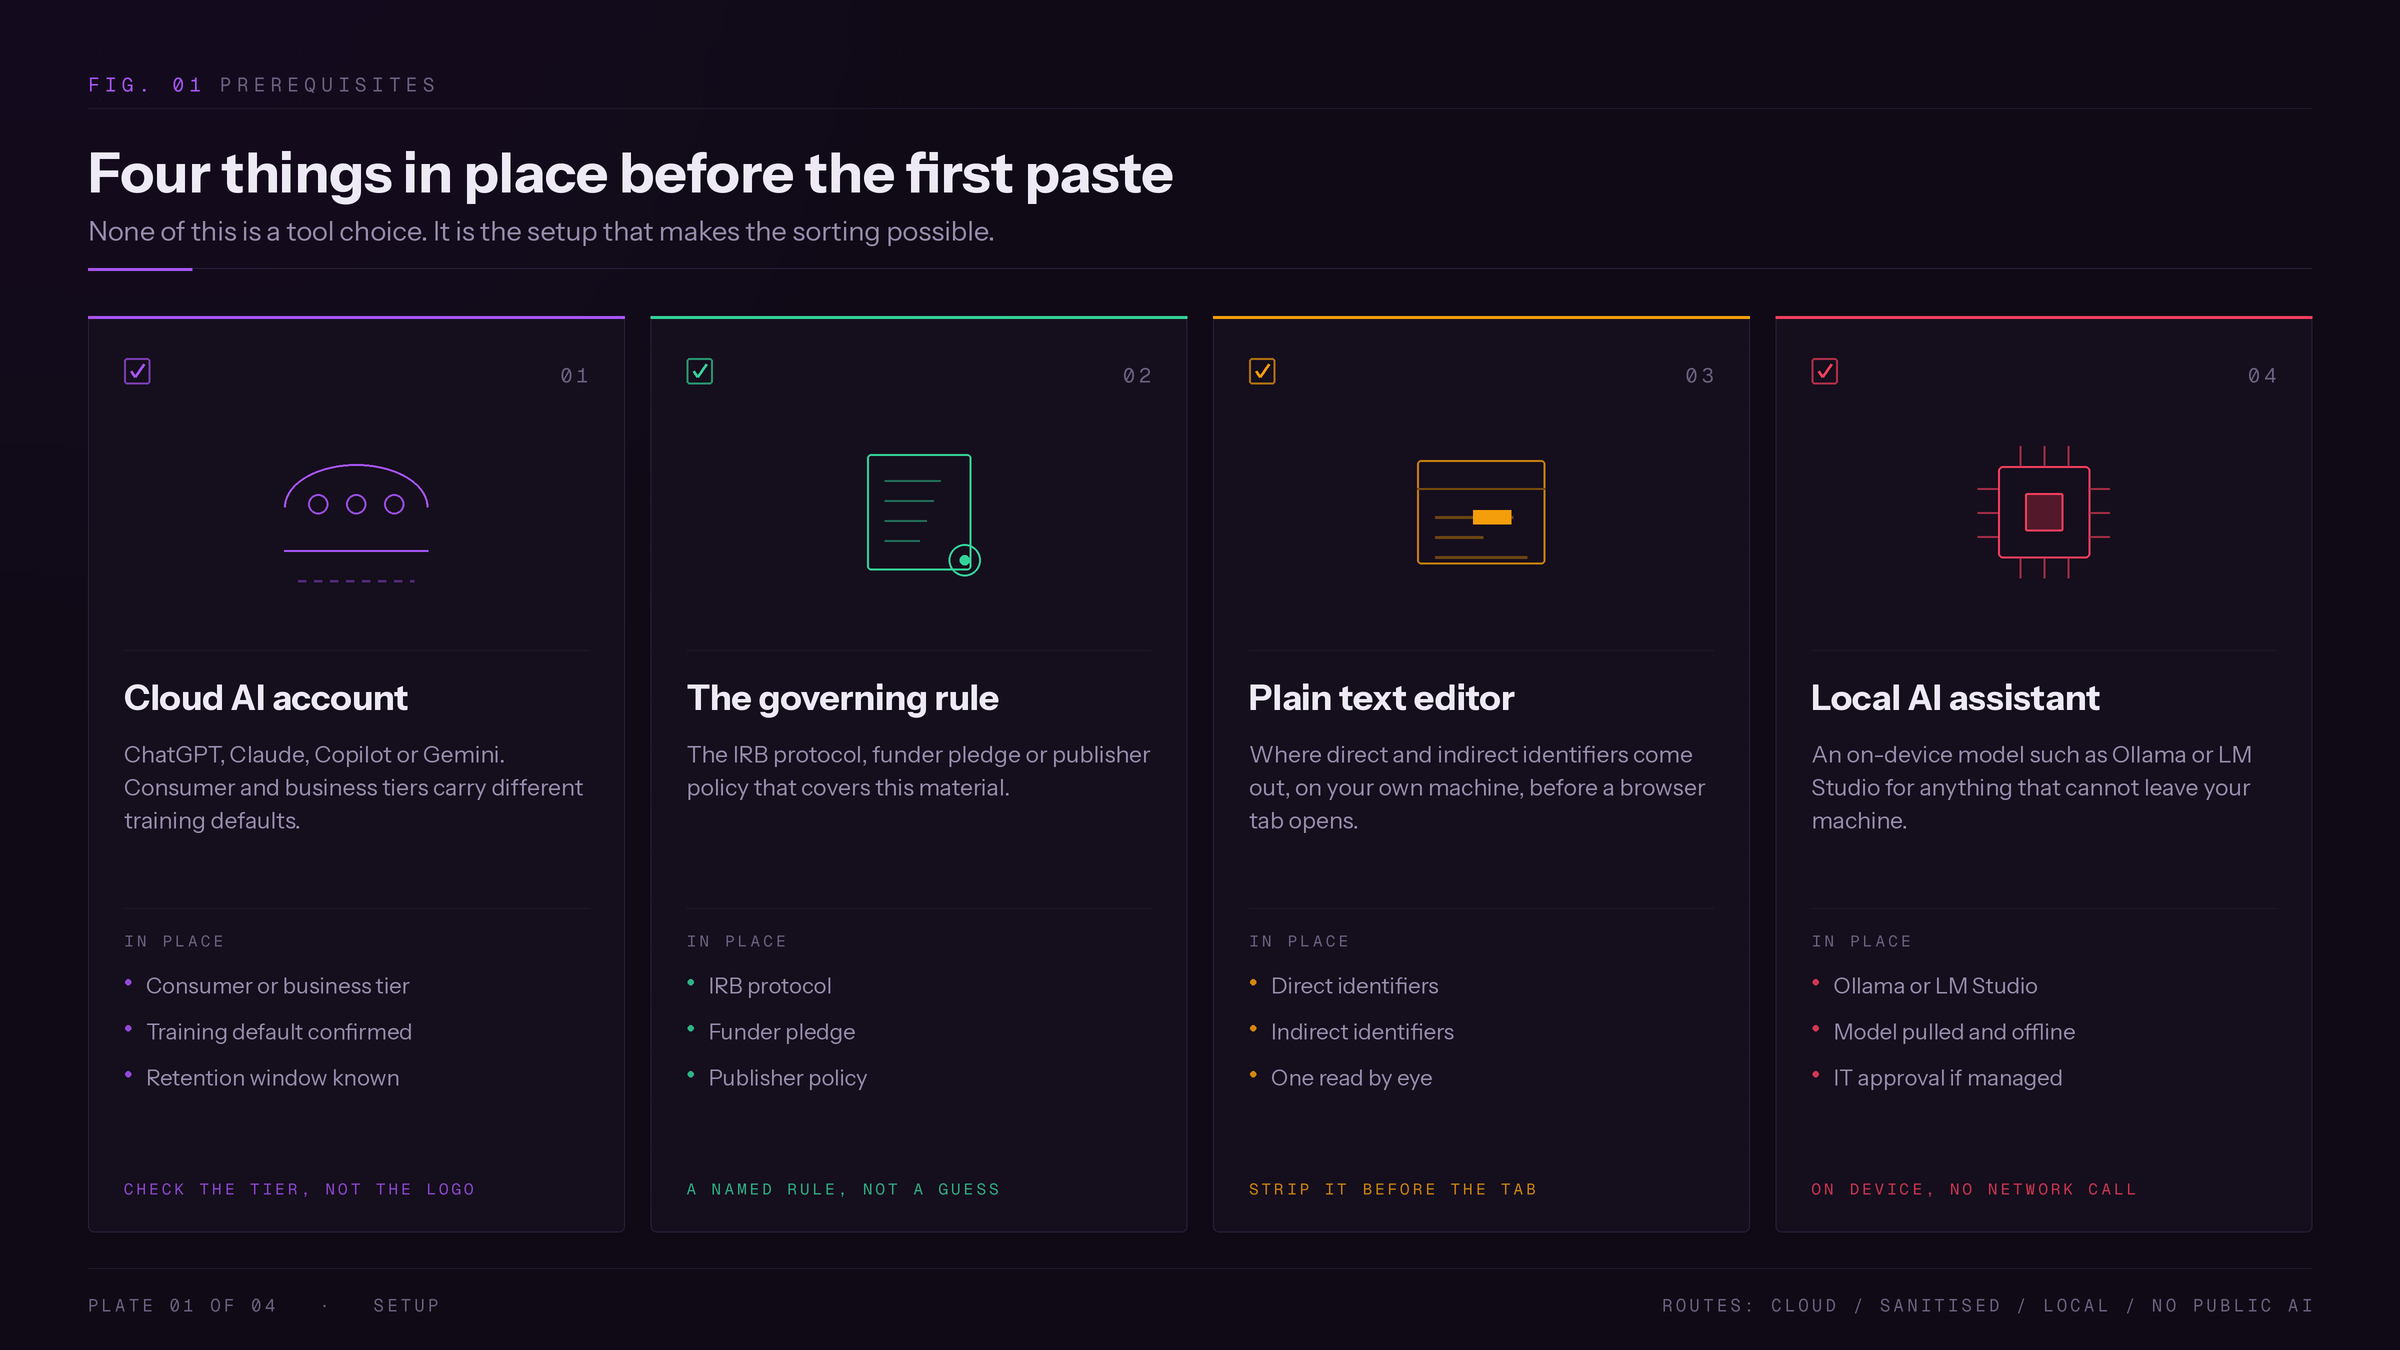The width and height of the screenshot is (2400, 1350).
Task: Toggle the green checkbox on card 02
Action: click(x=700, y=371)
